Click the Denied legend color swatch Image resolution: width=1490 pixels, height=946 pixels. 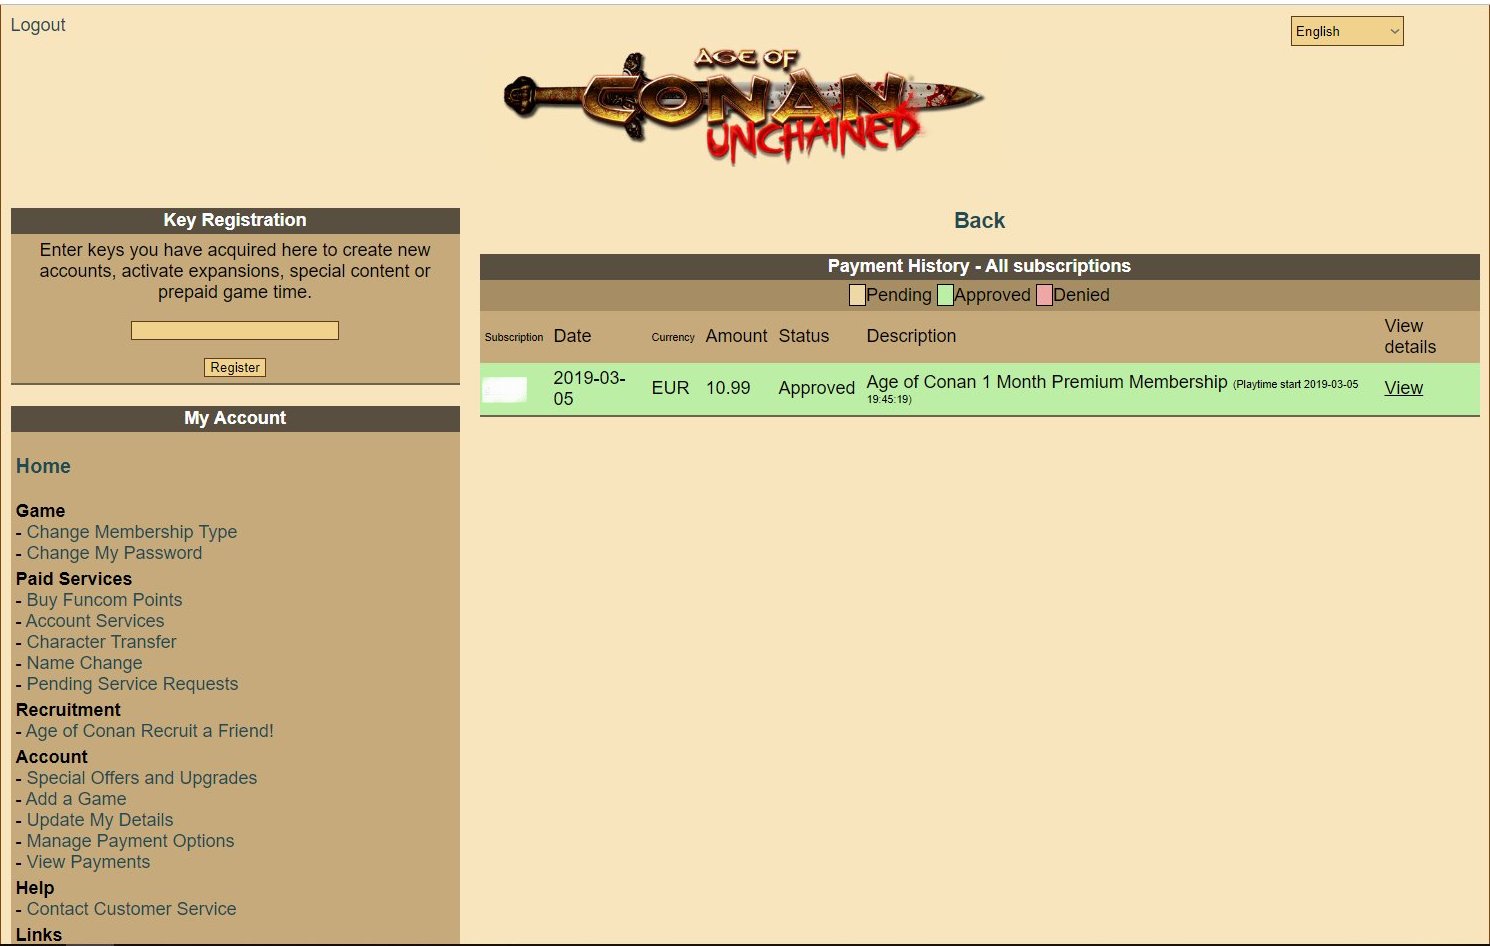coord(1044,295)
